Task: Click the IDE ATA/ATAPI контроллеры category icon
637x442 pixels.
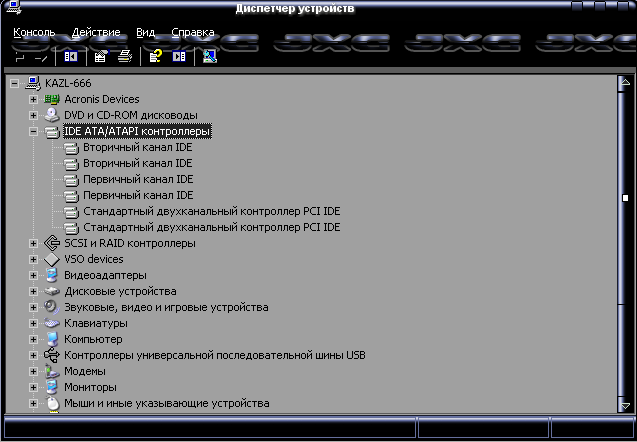Action: pos(52,132)
